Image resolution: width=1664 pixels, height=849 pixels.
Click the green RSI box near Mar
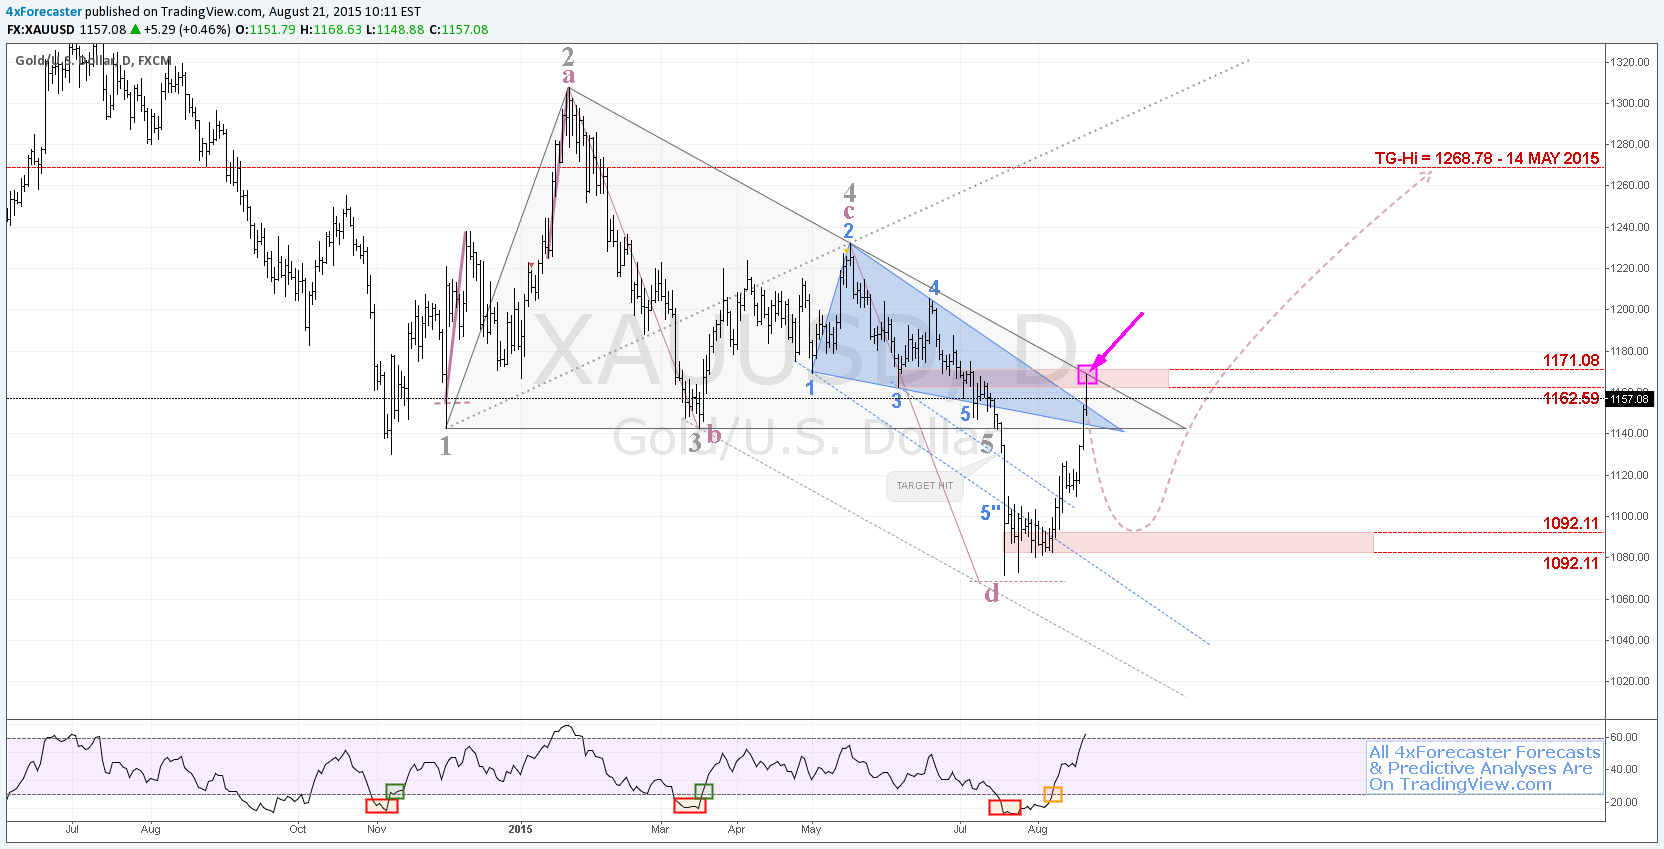click(704, 791)
